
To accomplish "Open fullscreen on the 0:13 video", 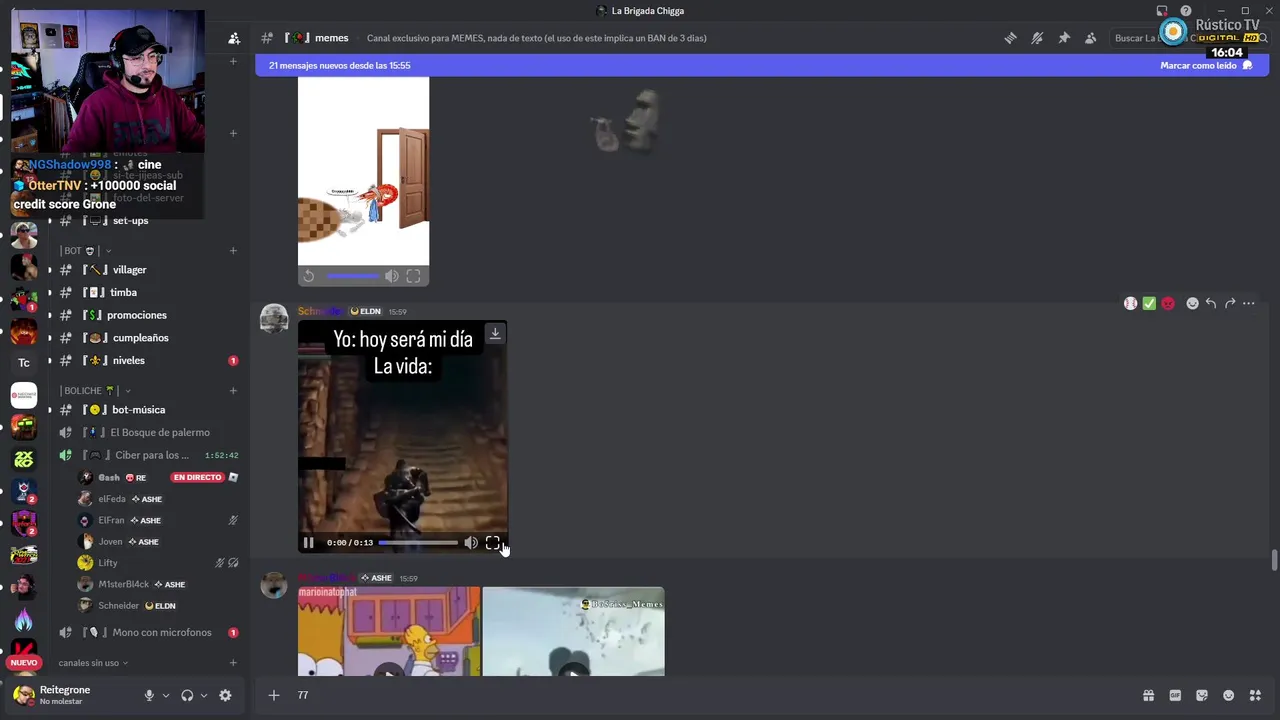I will pos(492,543).
